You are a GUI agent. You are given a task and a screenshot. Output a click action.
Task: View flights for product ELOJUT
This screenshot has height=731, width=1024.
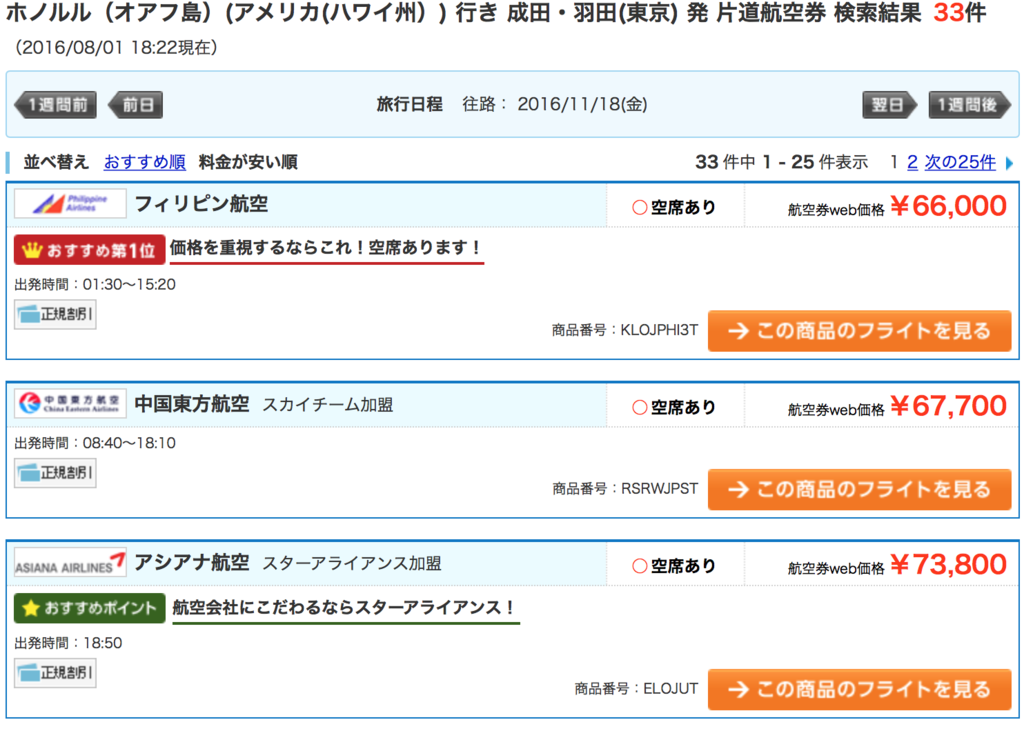859,689
